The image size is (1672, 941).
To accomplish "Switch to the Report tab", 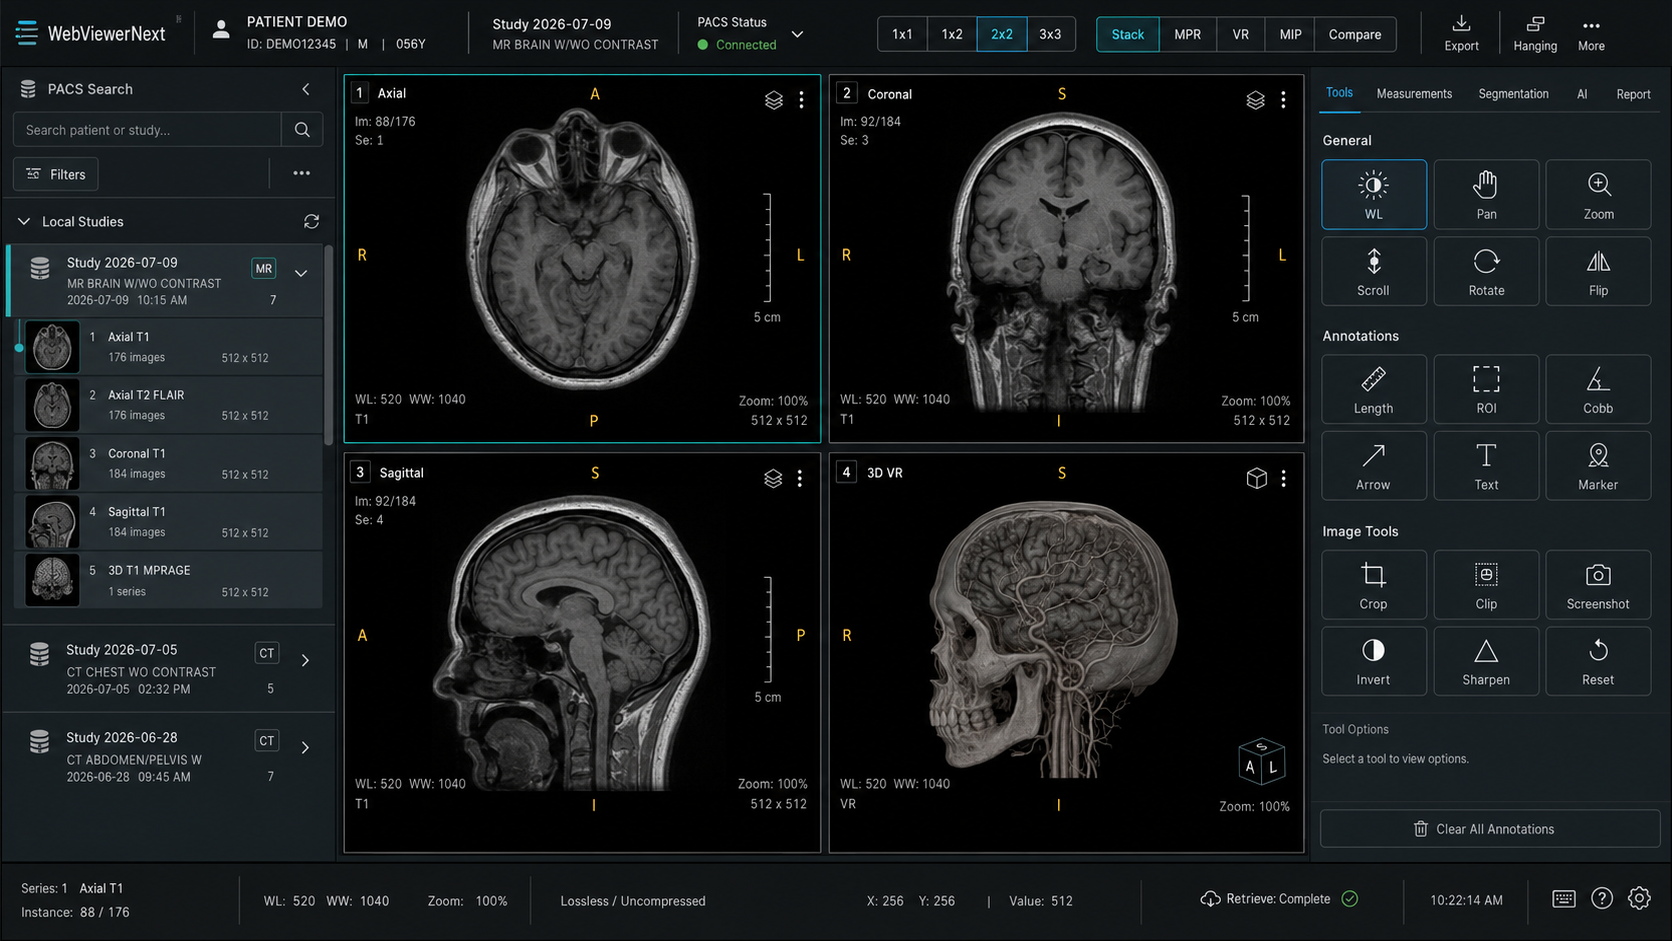I will [1633, 94].
